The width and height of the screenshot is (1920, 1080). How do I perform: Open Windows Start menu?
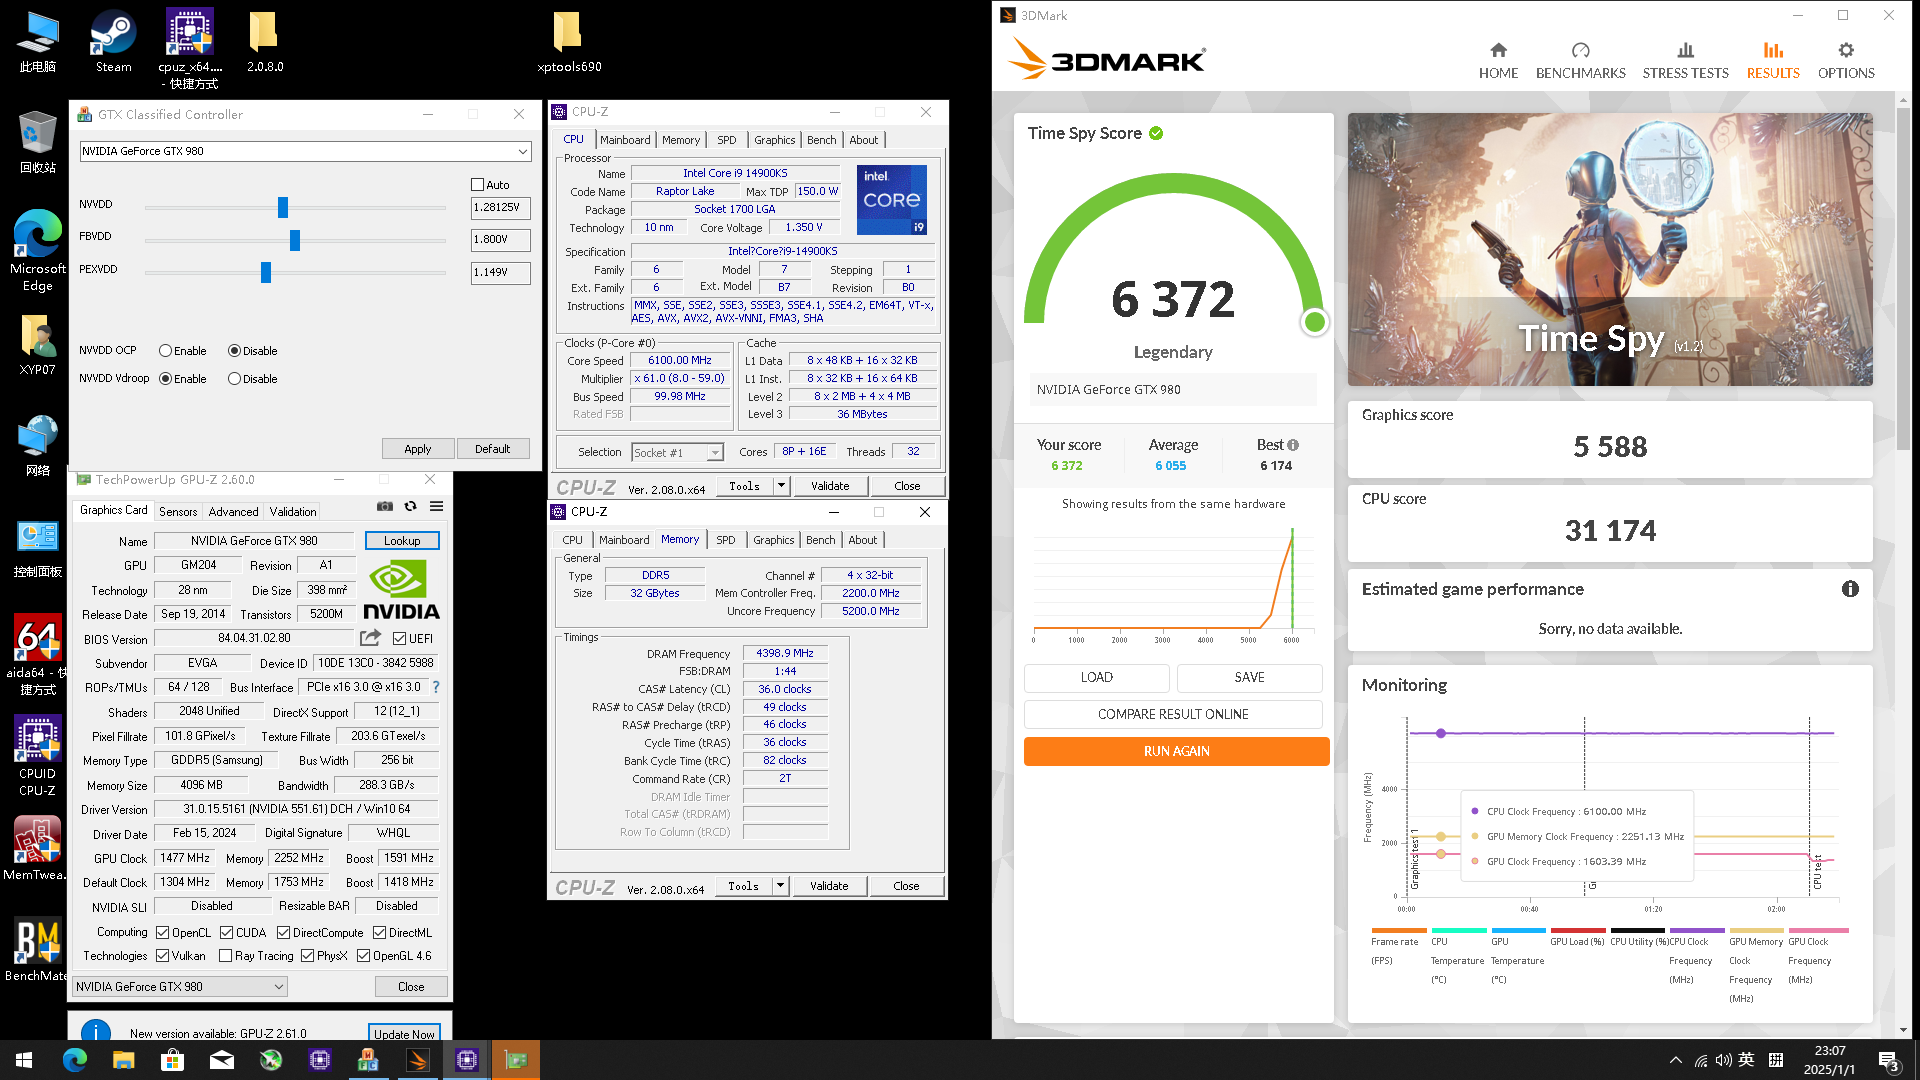[x=24, y=1060]
